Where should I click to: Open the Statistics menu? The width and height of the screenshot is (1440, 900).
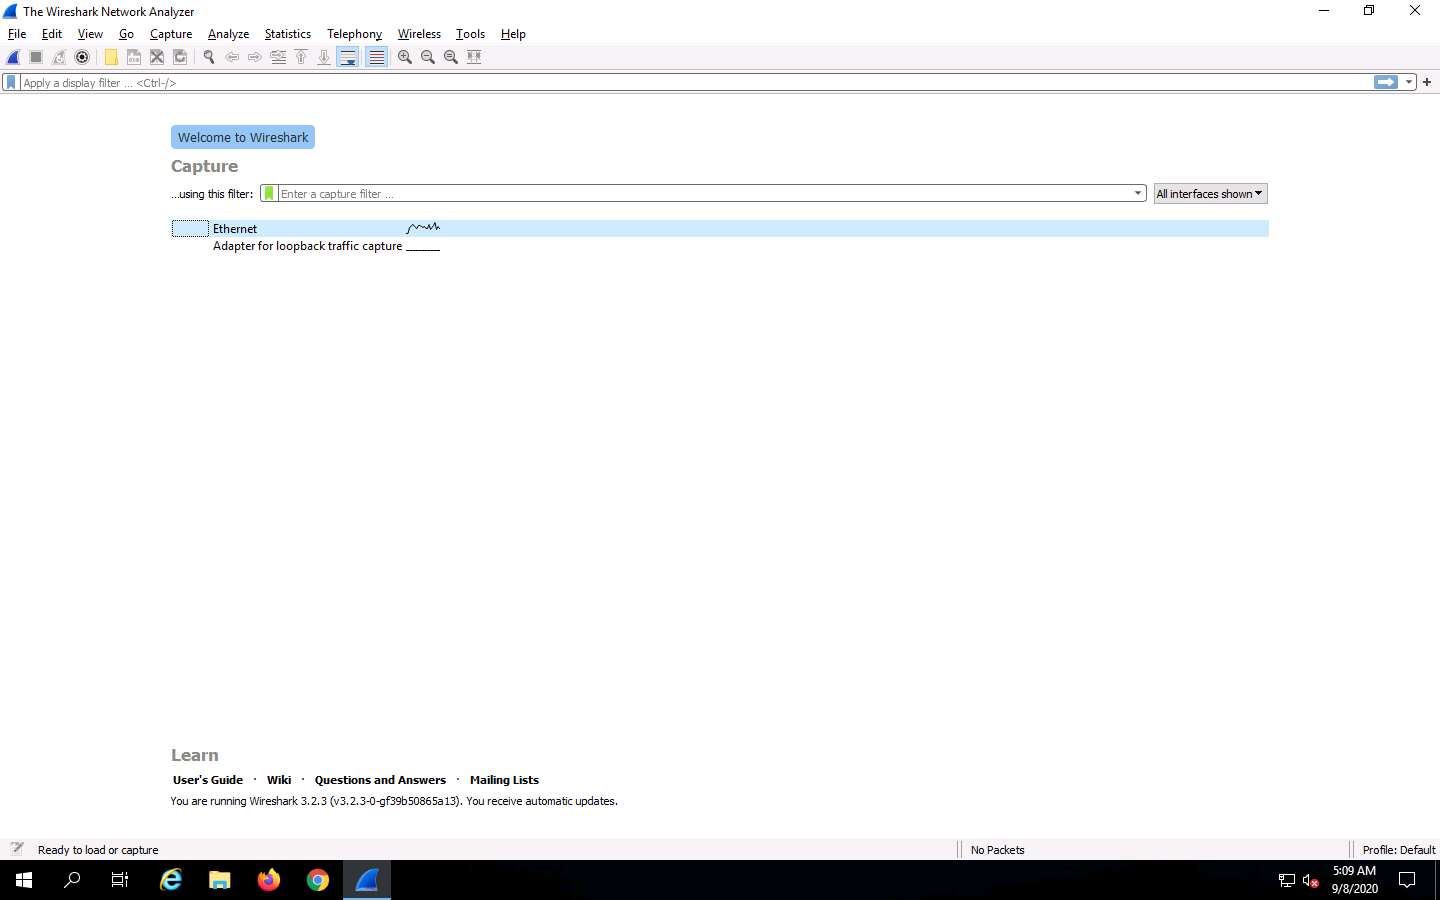point(287,33)
